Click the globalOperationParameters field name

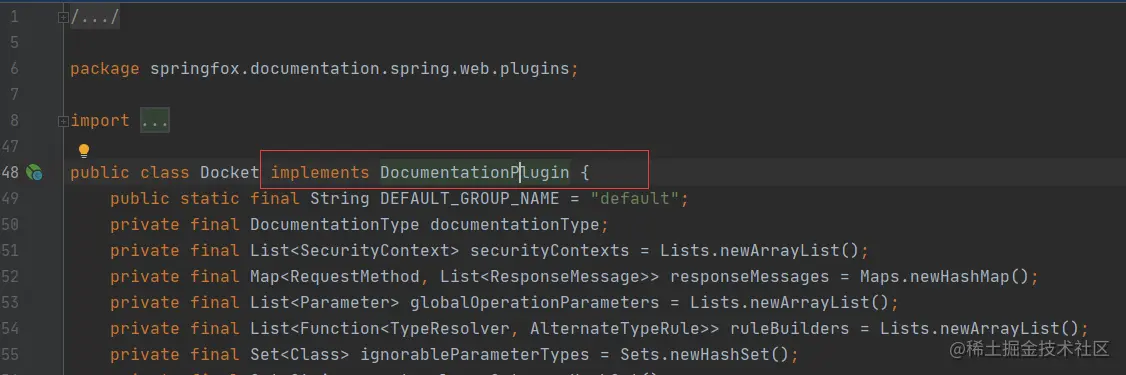point(534,302)
